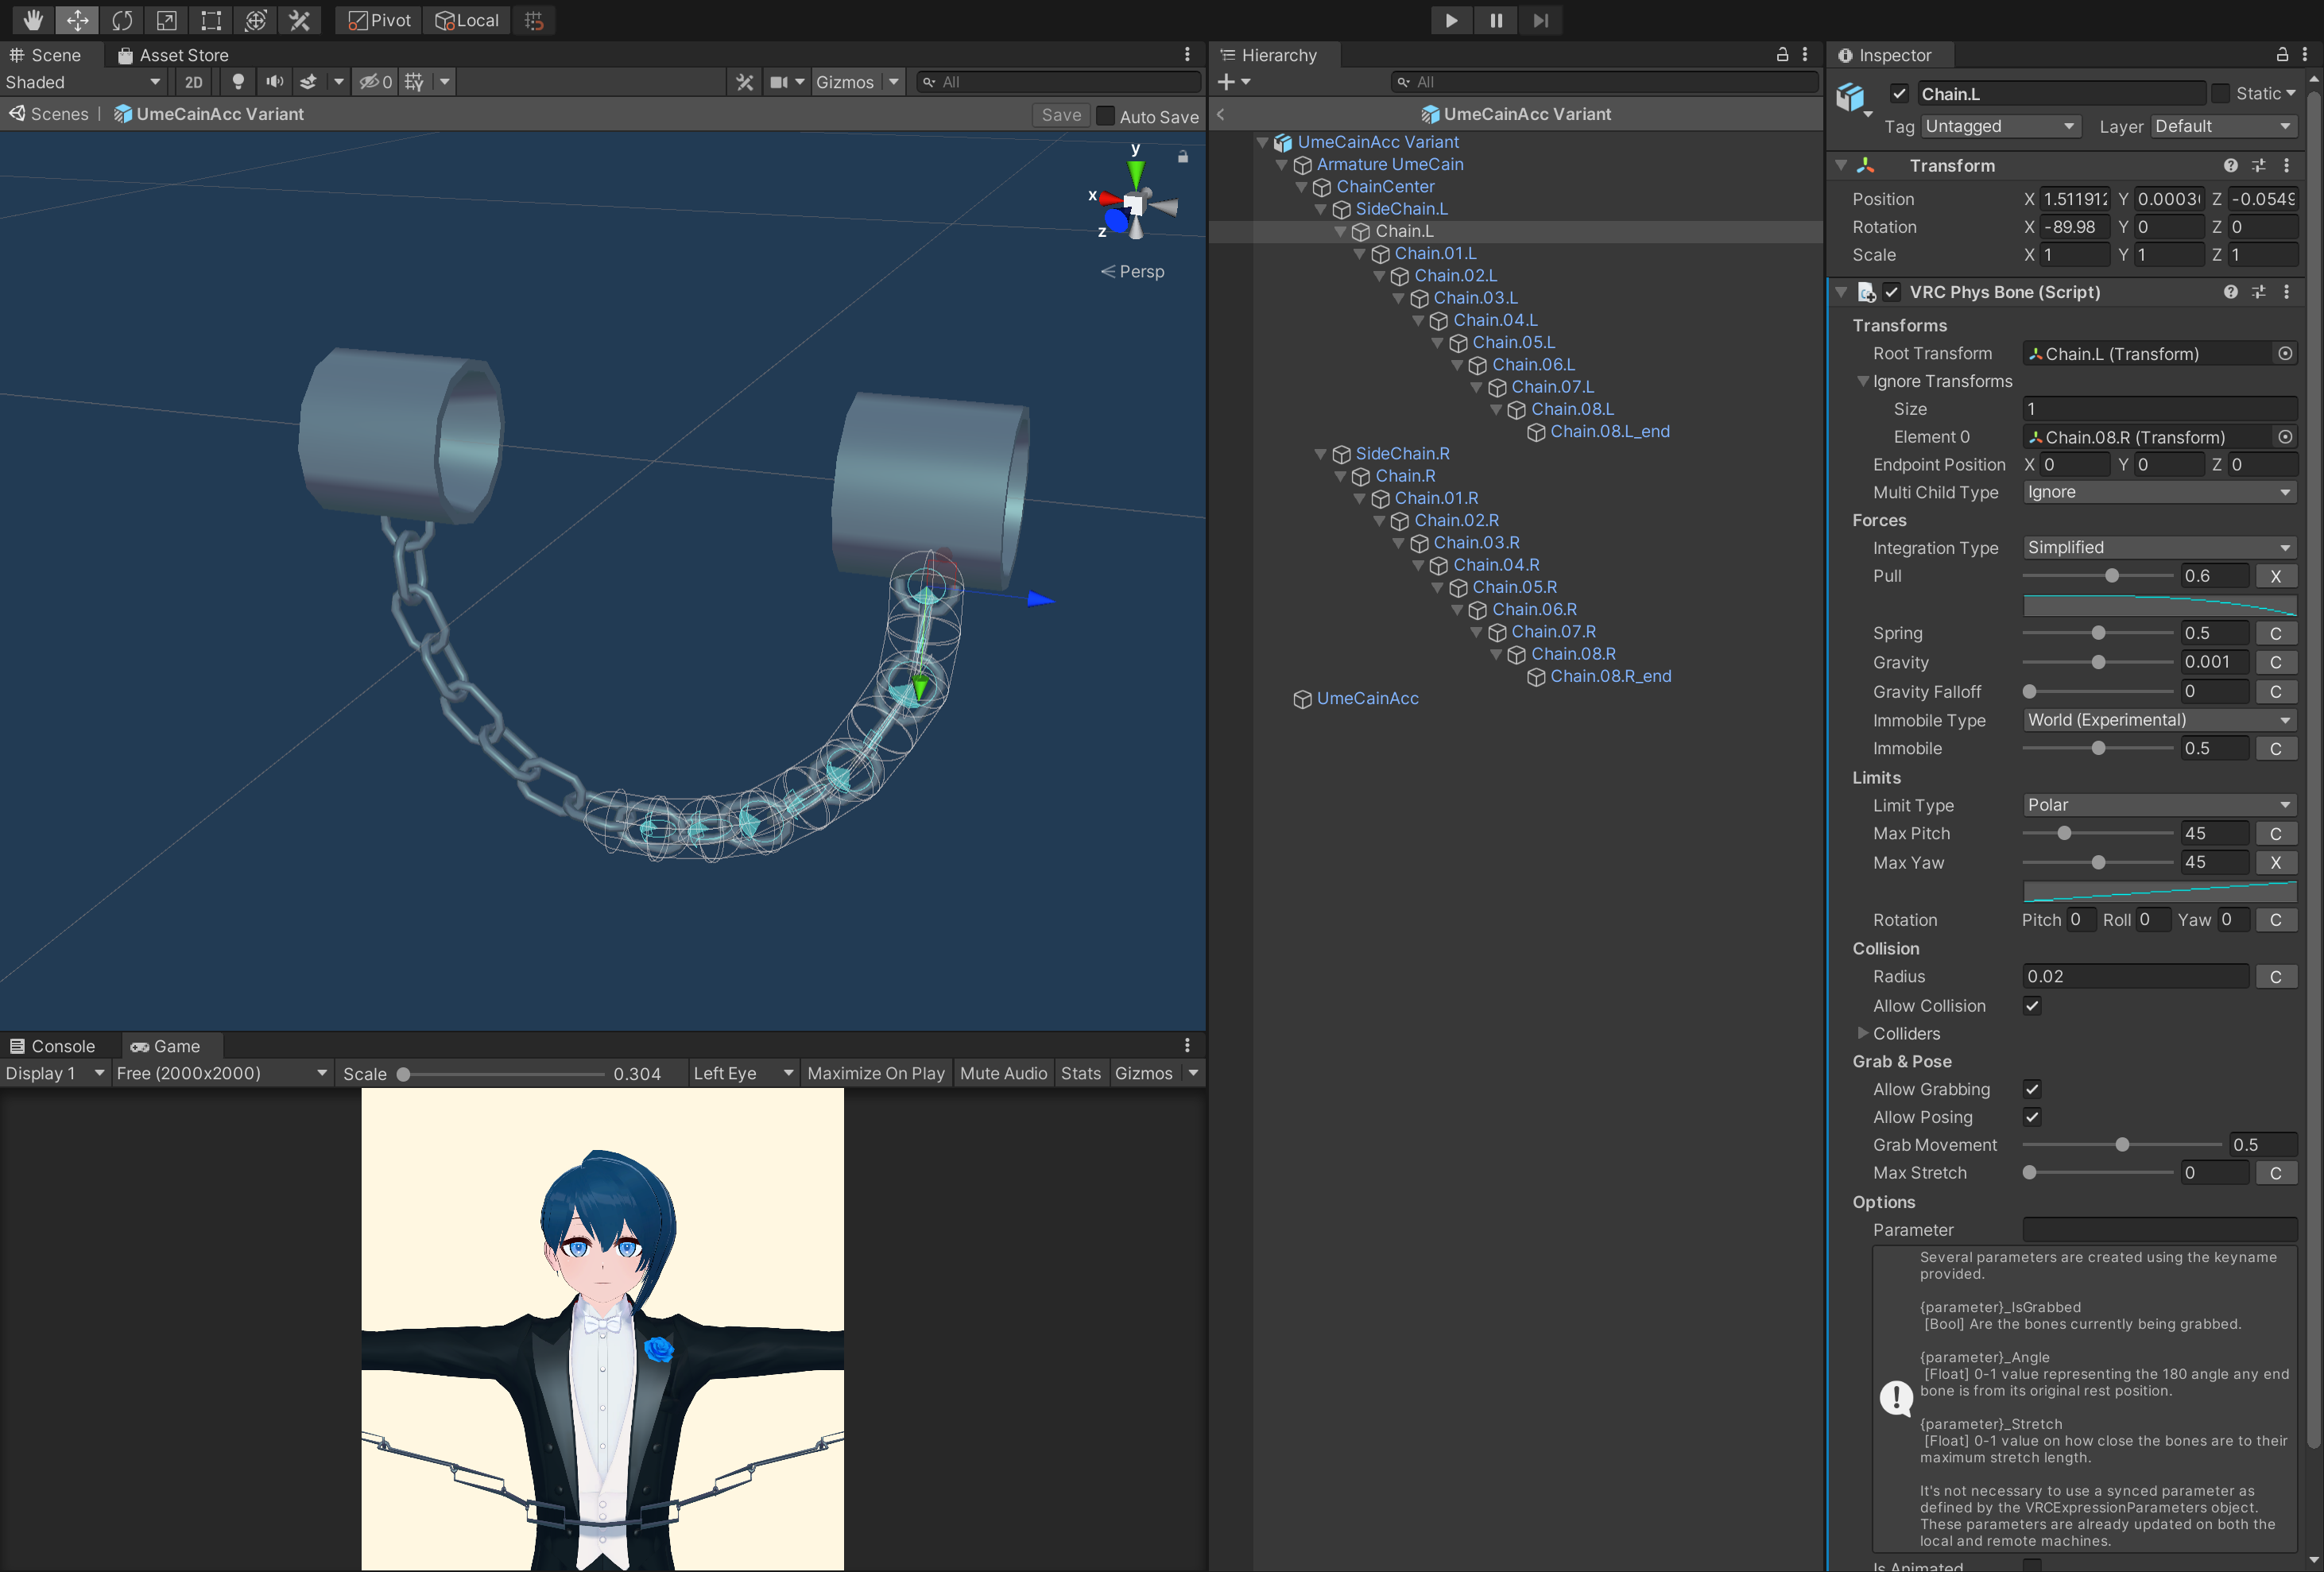Open the Integration Type dropdown
Viewport: 2324px width, 1572px height.
(x=2159, y=548)
